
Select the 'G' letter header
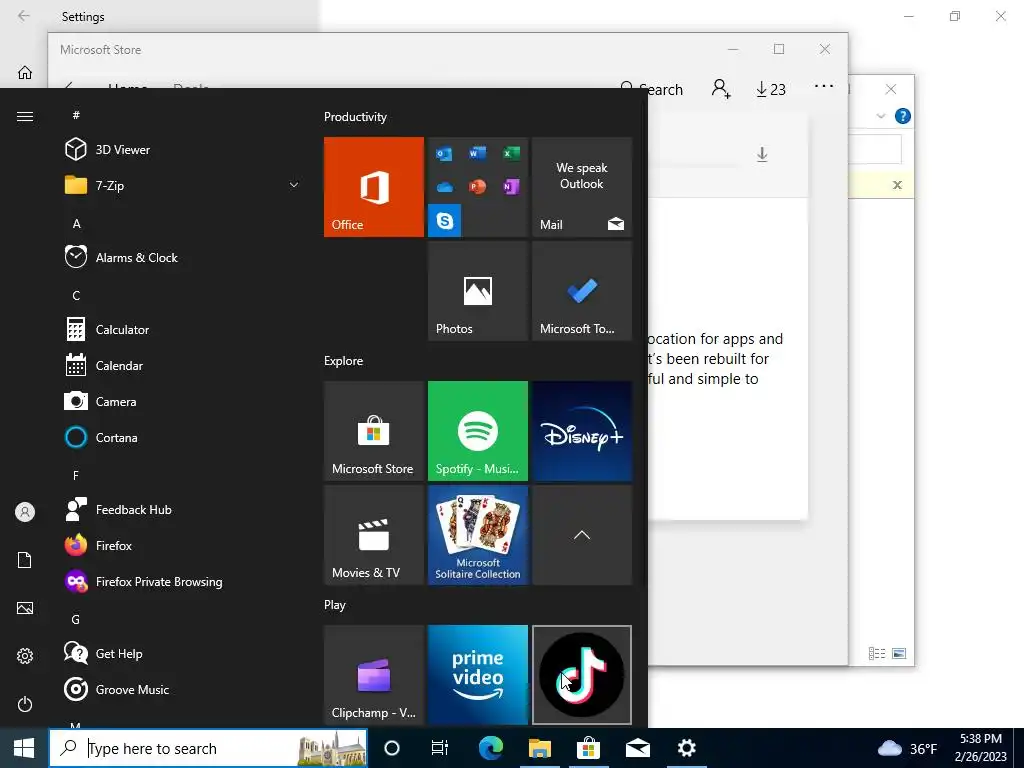click(x=76, y=619)
